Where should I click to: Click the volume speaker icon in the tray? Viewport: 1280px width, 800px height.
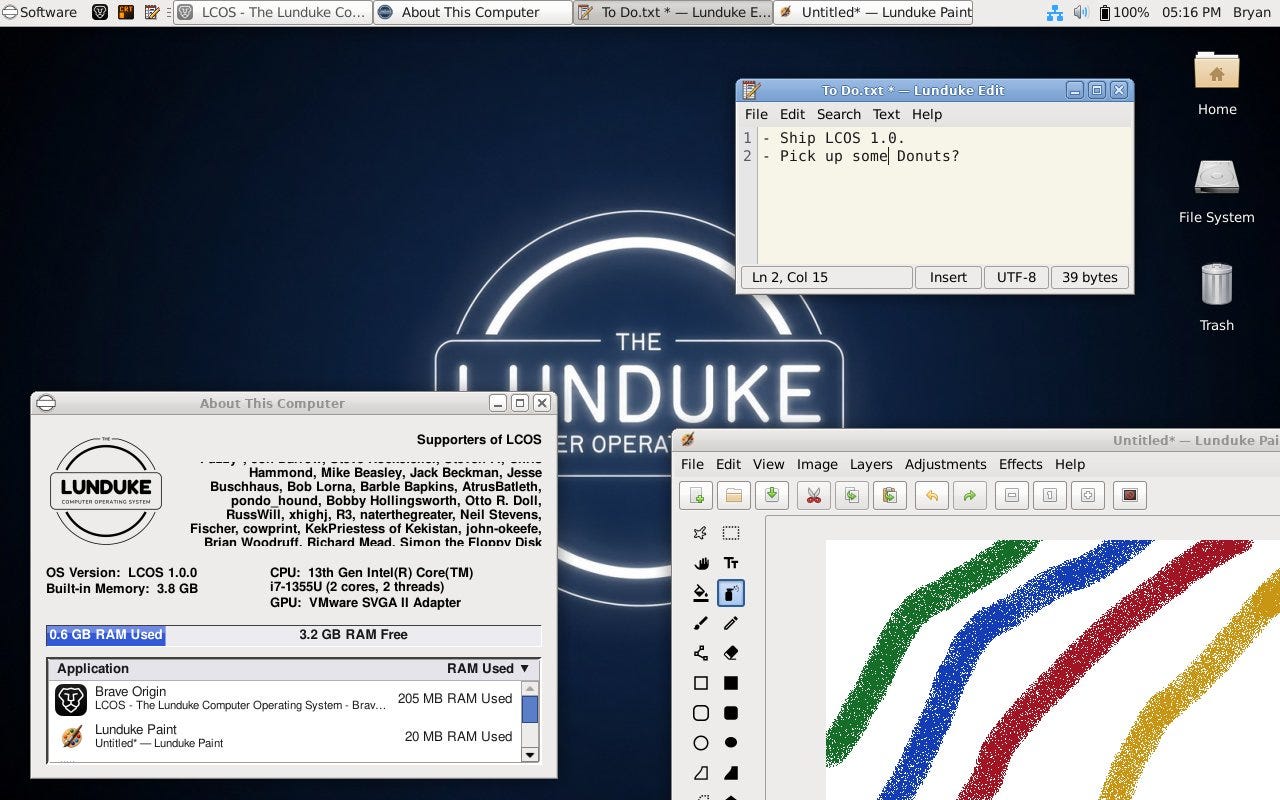pyautogui.click(x=1081, y=12)
